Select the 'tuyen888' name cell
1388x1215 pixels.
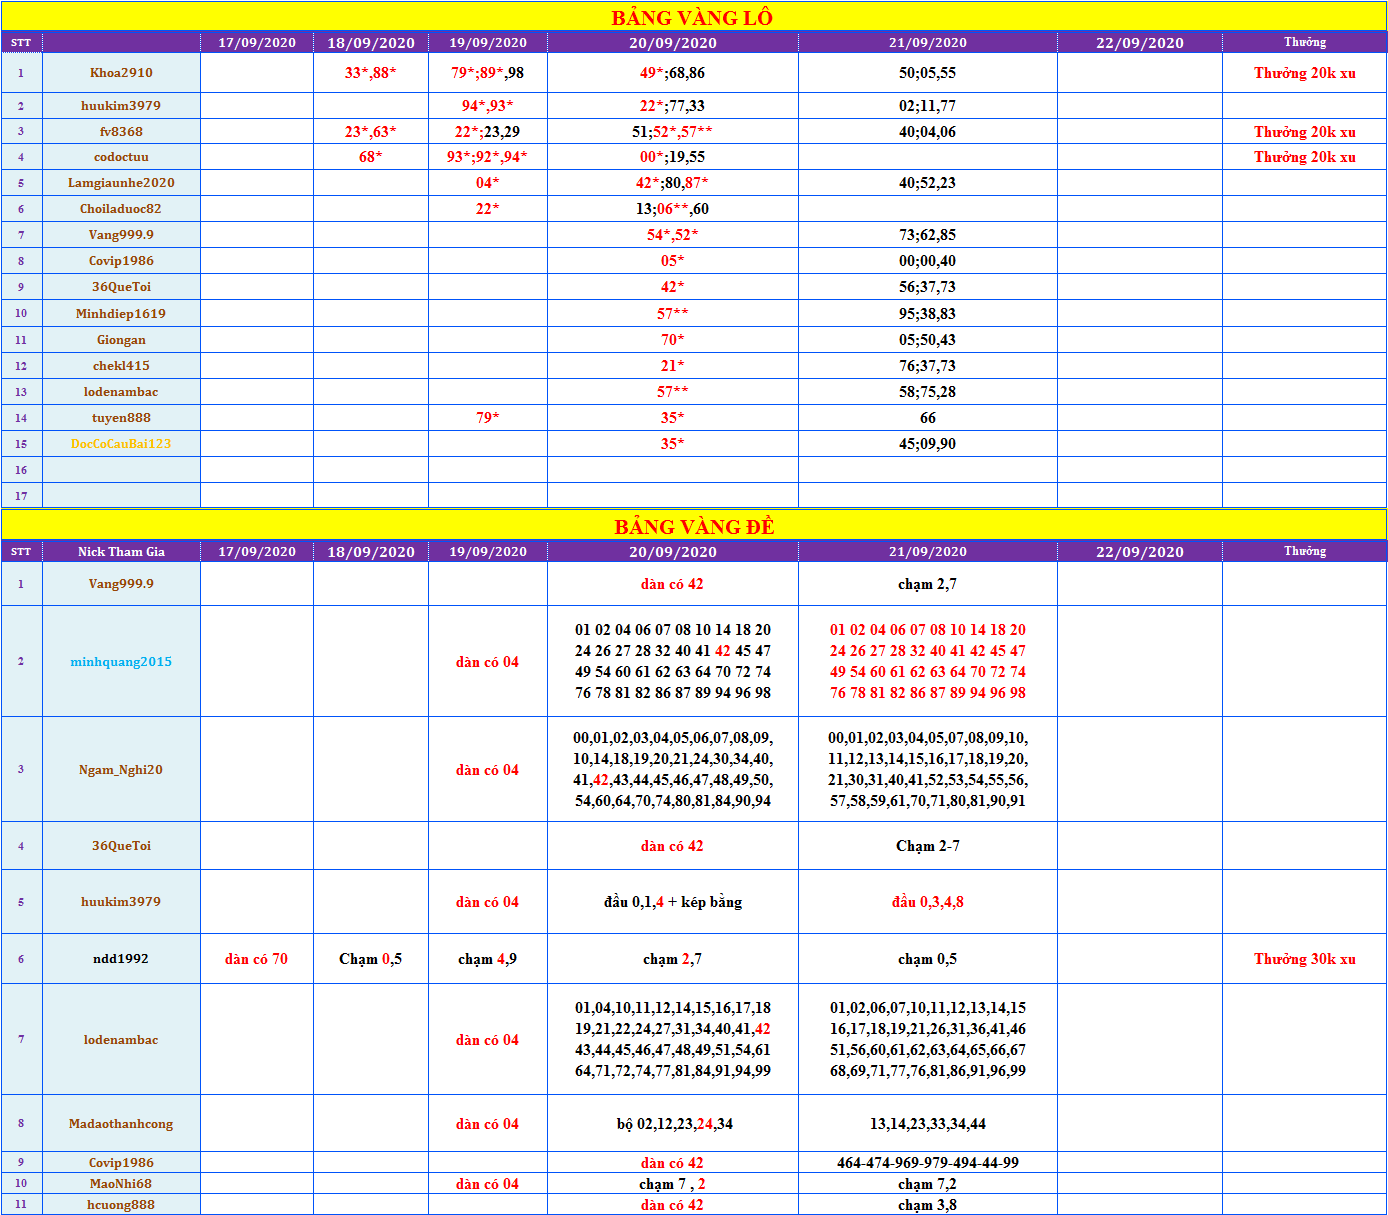tap(121, 418)
